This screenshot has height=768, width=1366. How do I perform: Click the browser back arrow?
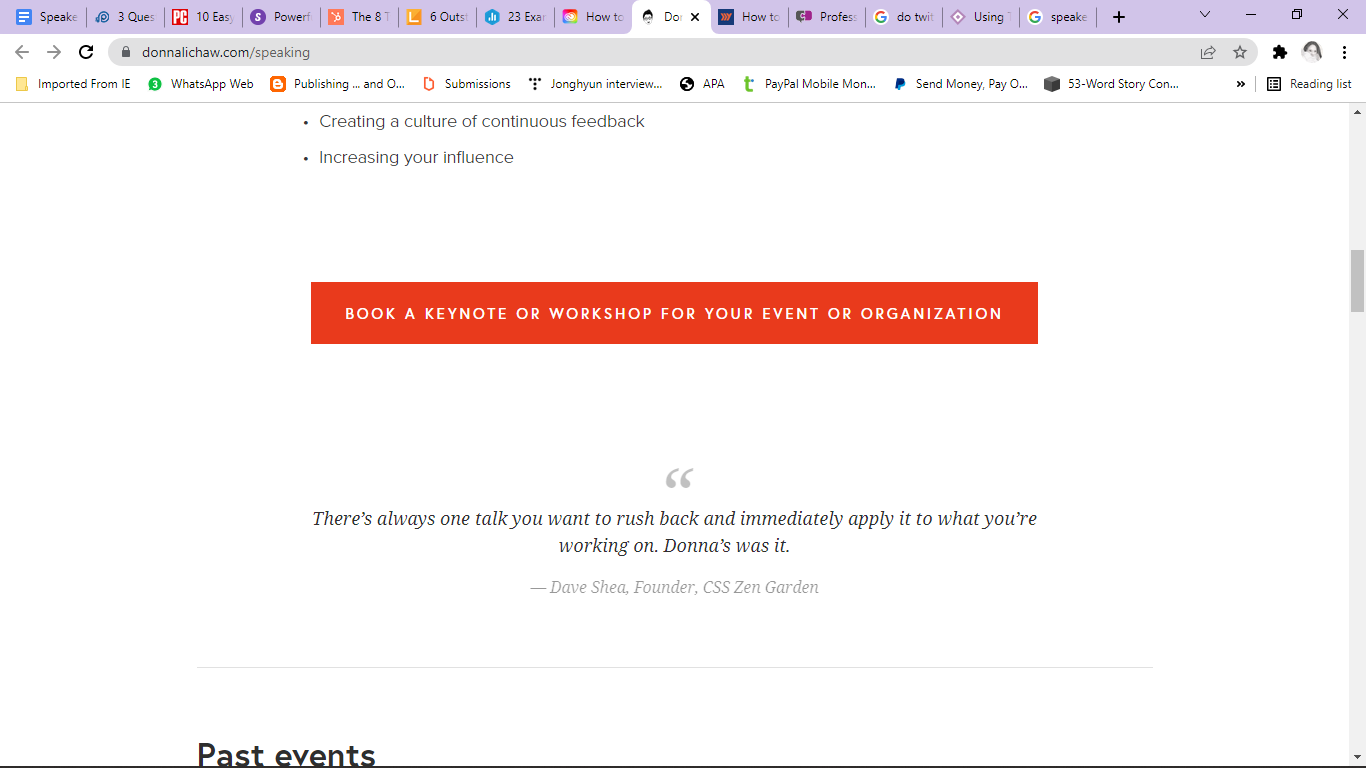22,52
